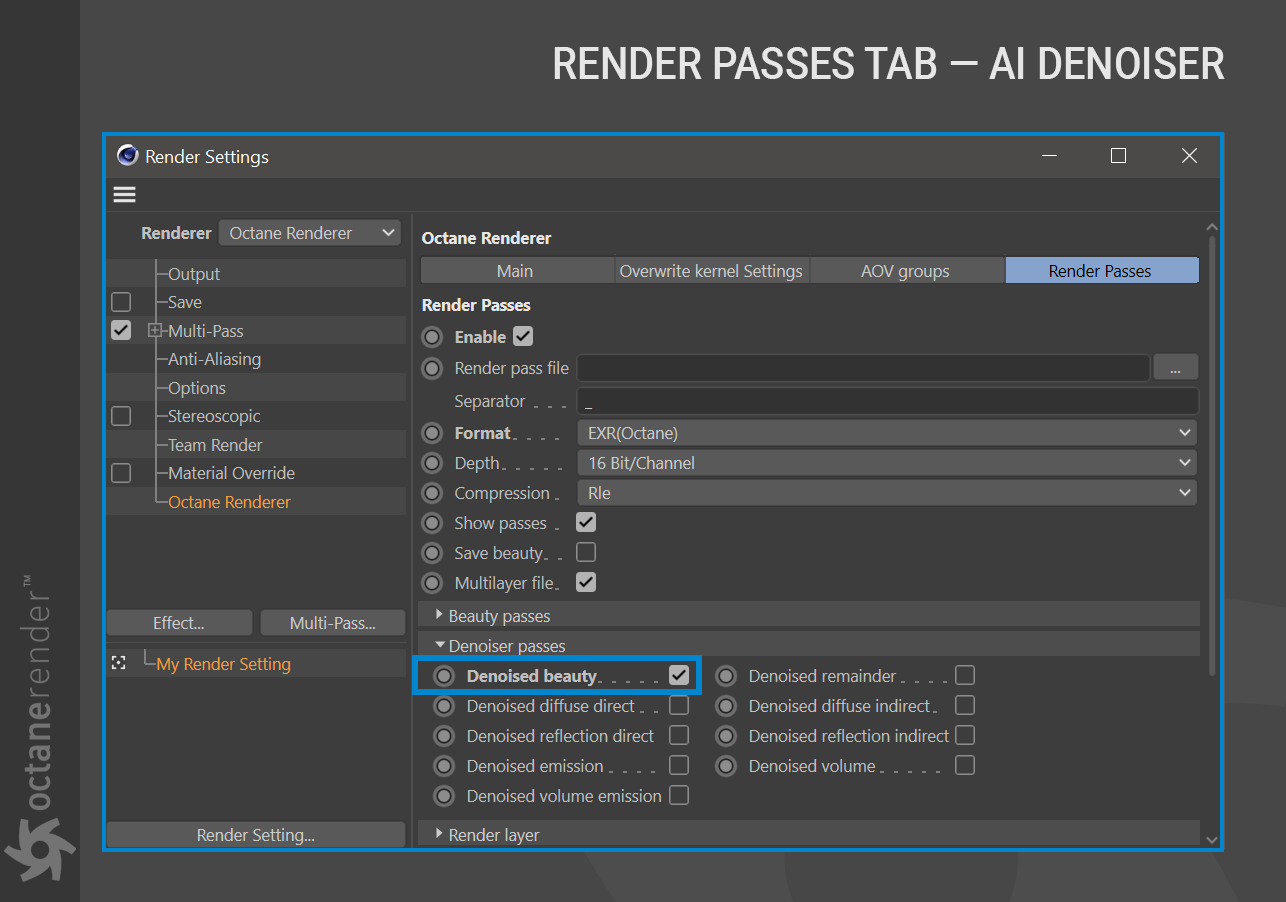This screenshot has width=1286, height=902.
Task: Click the animation dot beside Multilayer file
Action: tap(432, 583)
